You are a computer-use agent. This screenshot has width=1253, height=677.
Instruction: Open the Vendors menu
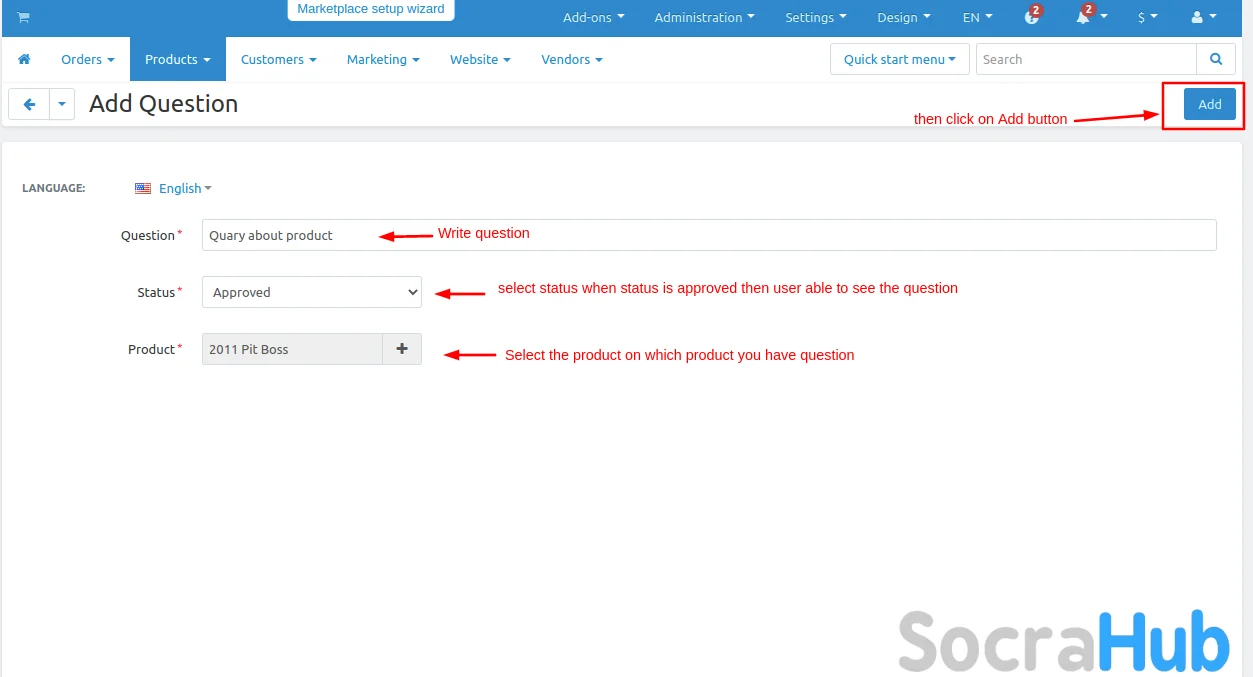pos(571,60)
